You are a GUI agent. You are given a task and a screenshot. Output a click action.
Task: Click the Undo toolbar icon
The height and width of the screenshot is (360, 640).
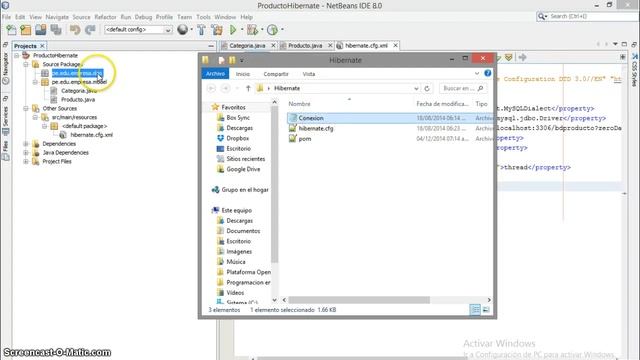75,30
